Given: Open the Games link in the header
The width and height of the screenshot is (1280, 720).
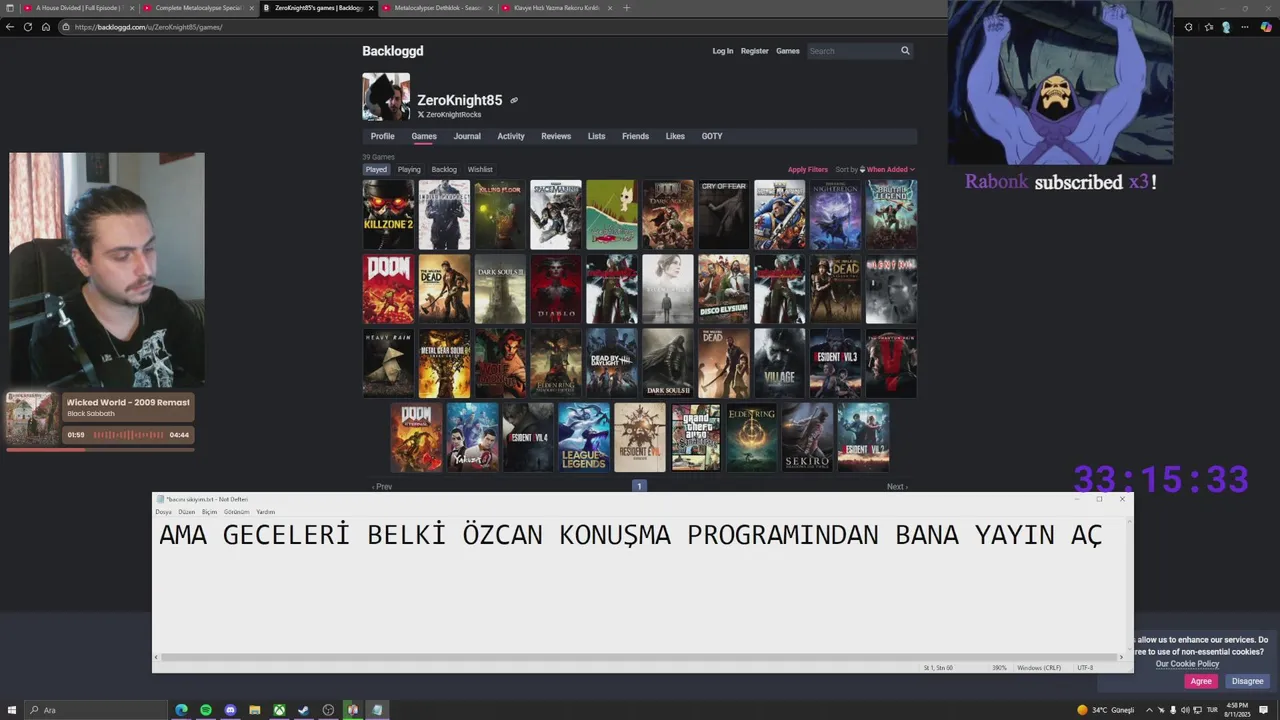Looking at the screenshot, I should [x=788, y=51].
